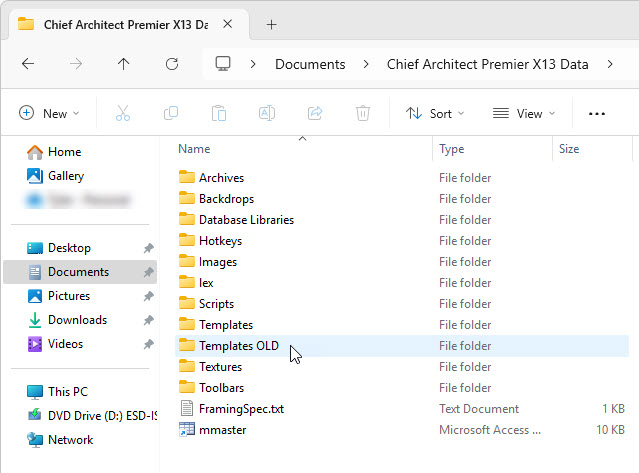
Task: Click the Rename icon in toolbar
Action: (267, 113)
